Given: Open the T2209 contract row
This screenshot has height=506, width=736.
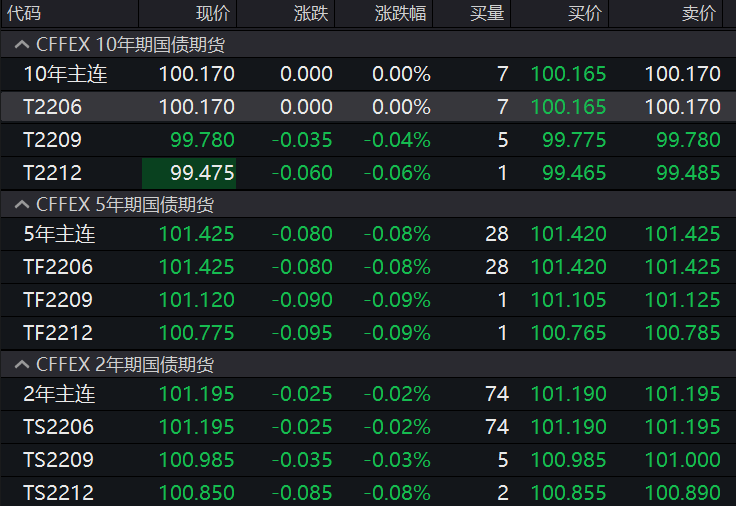Looking at the screenshot, I should [52, 140].
